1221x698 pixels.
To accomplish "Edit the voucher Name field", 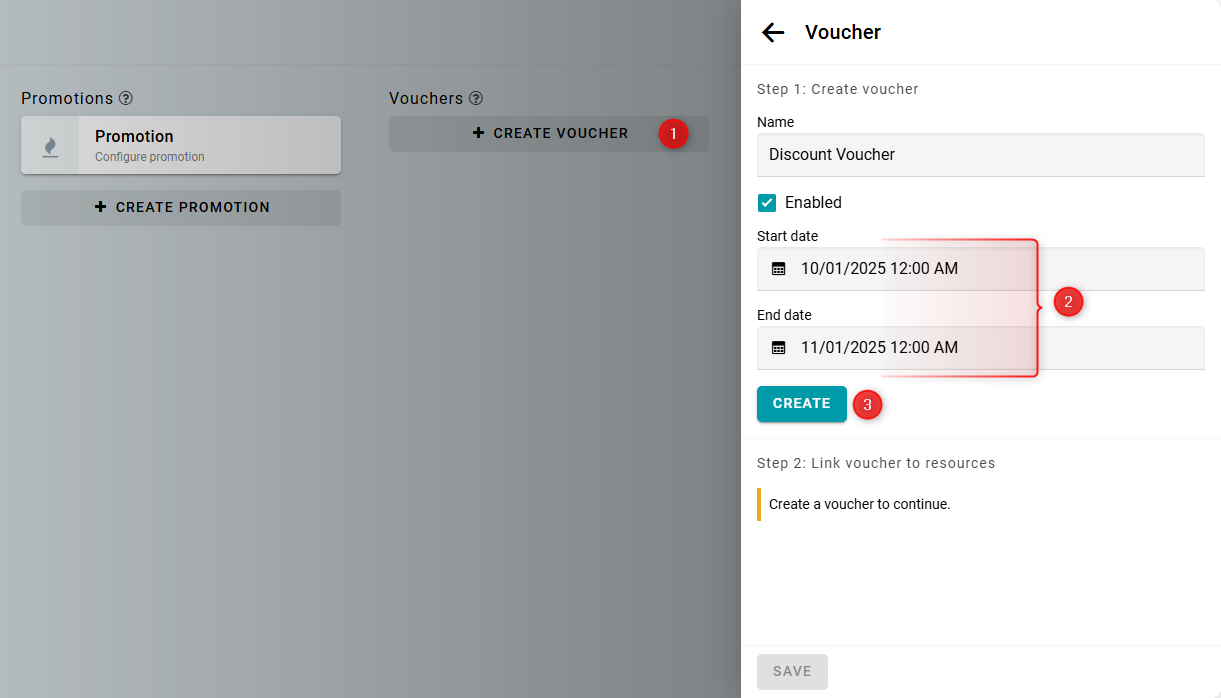I will 981,155.
